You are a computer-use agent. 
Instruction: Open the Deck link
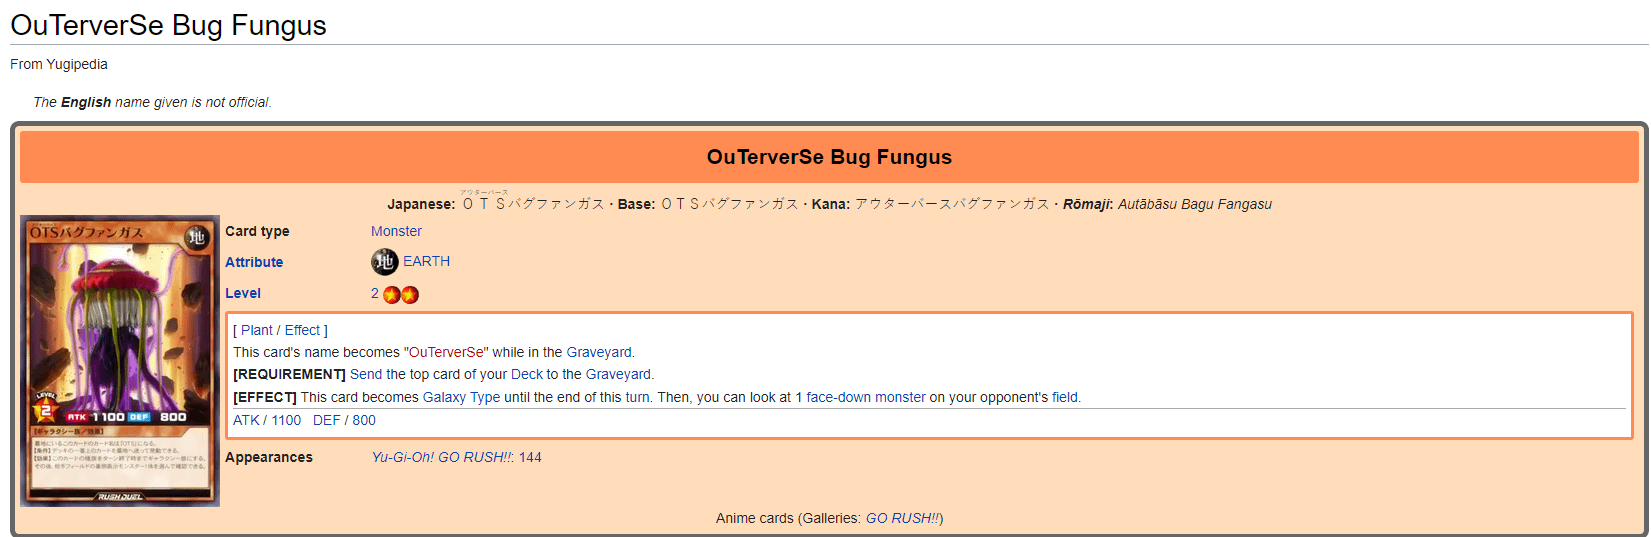pyautogui.click(x=527, y=374)
